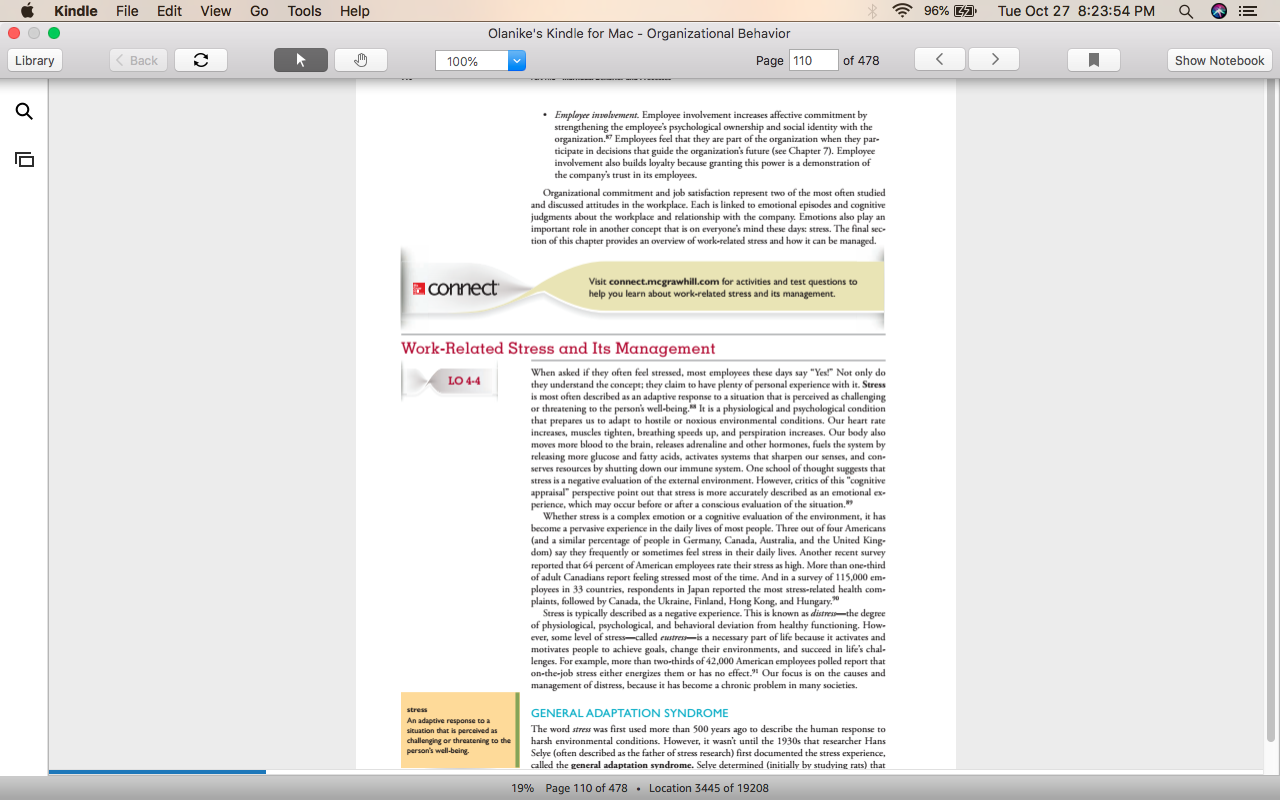Click the page number field showing 110

(x=813, y=60)
